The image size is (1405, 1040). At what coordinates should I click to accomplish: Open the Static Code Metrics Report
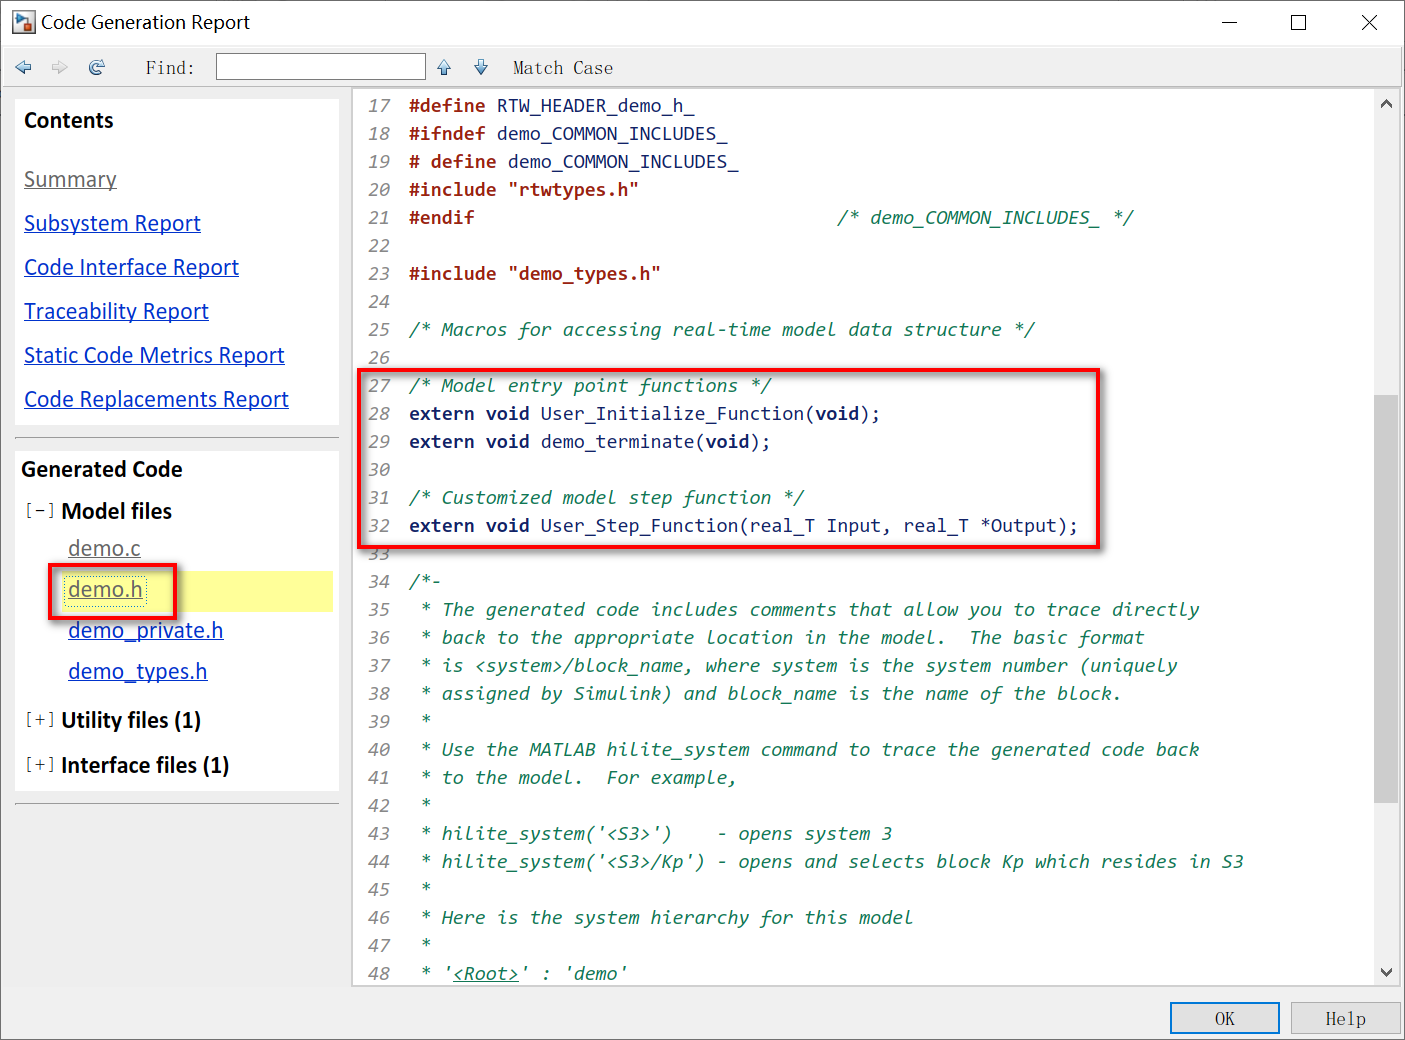click(x=154, y=356)
